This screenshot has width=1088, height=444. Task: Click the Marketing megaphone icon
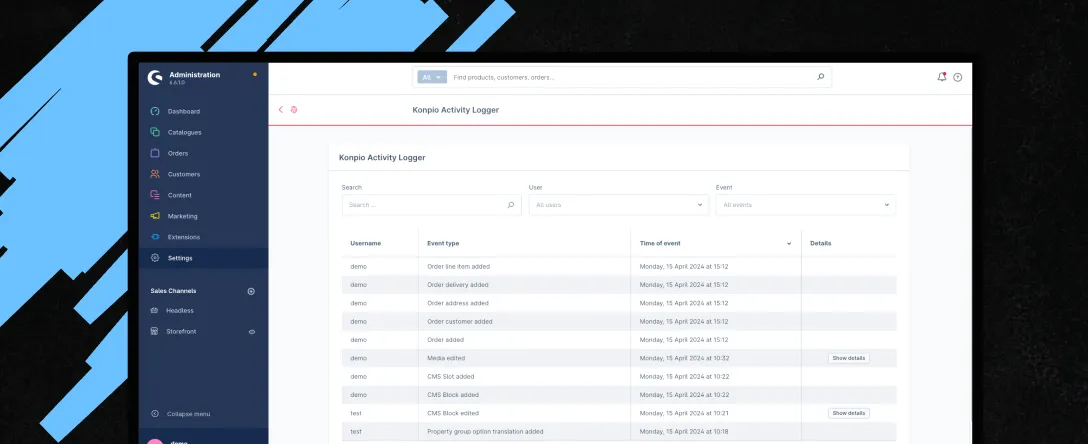(x=155, y=216)
